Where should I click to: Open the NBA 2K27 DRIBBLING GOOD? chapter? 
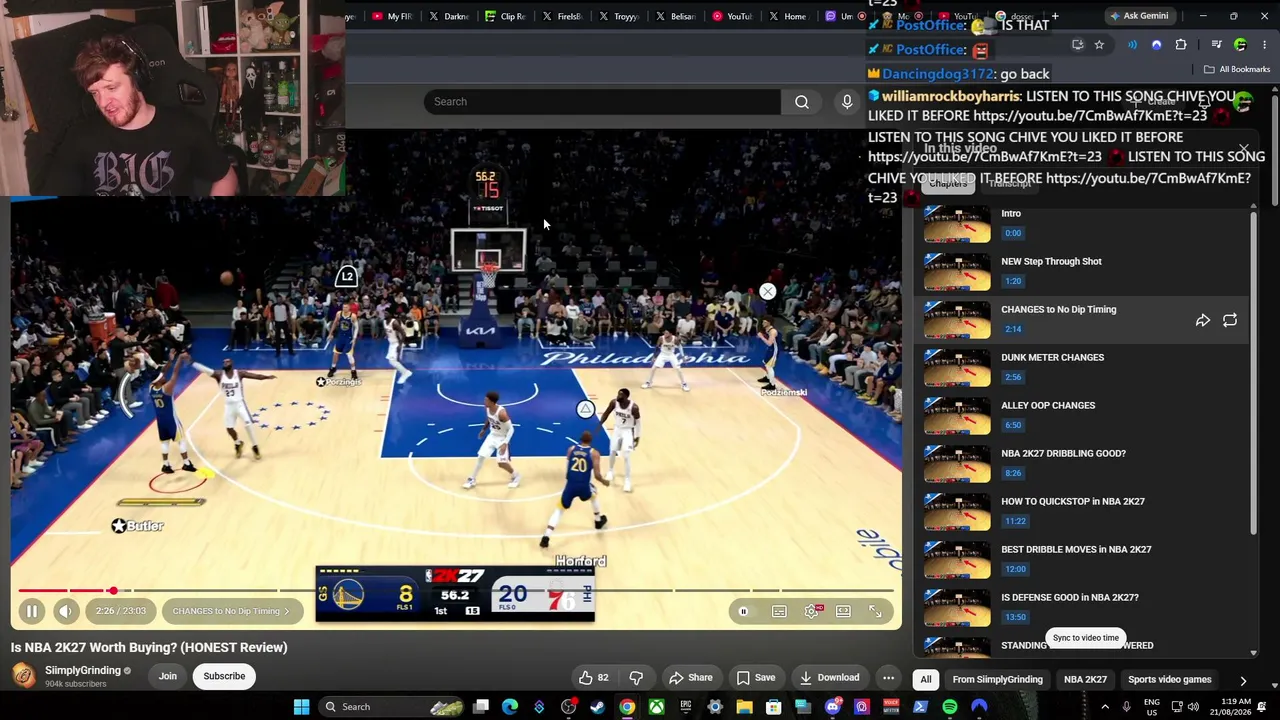1084,463
